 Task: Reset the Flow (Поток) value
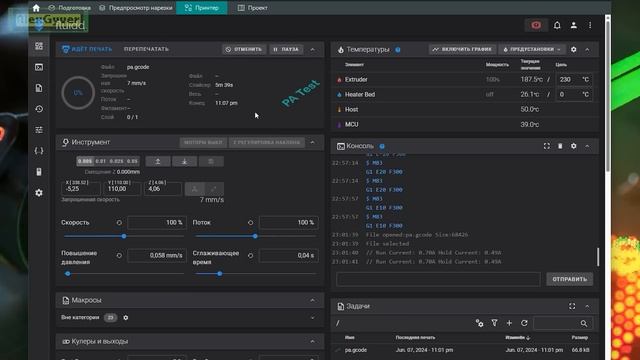tap(251, 223)
